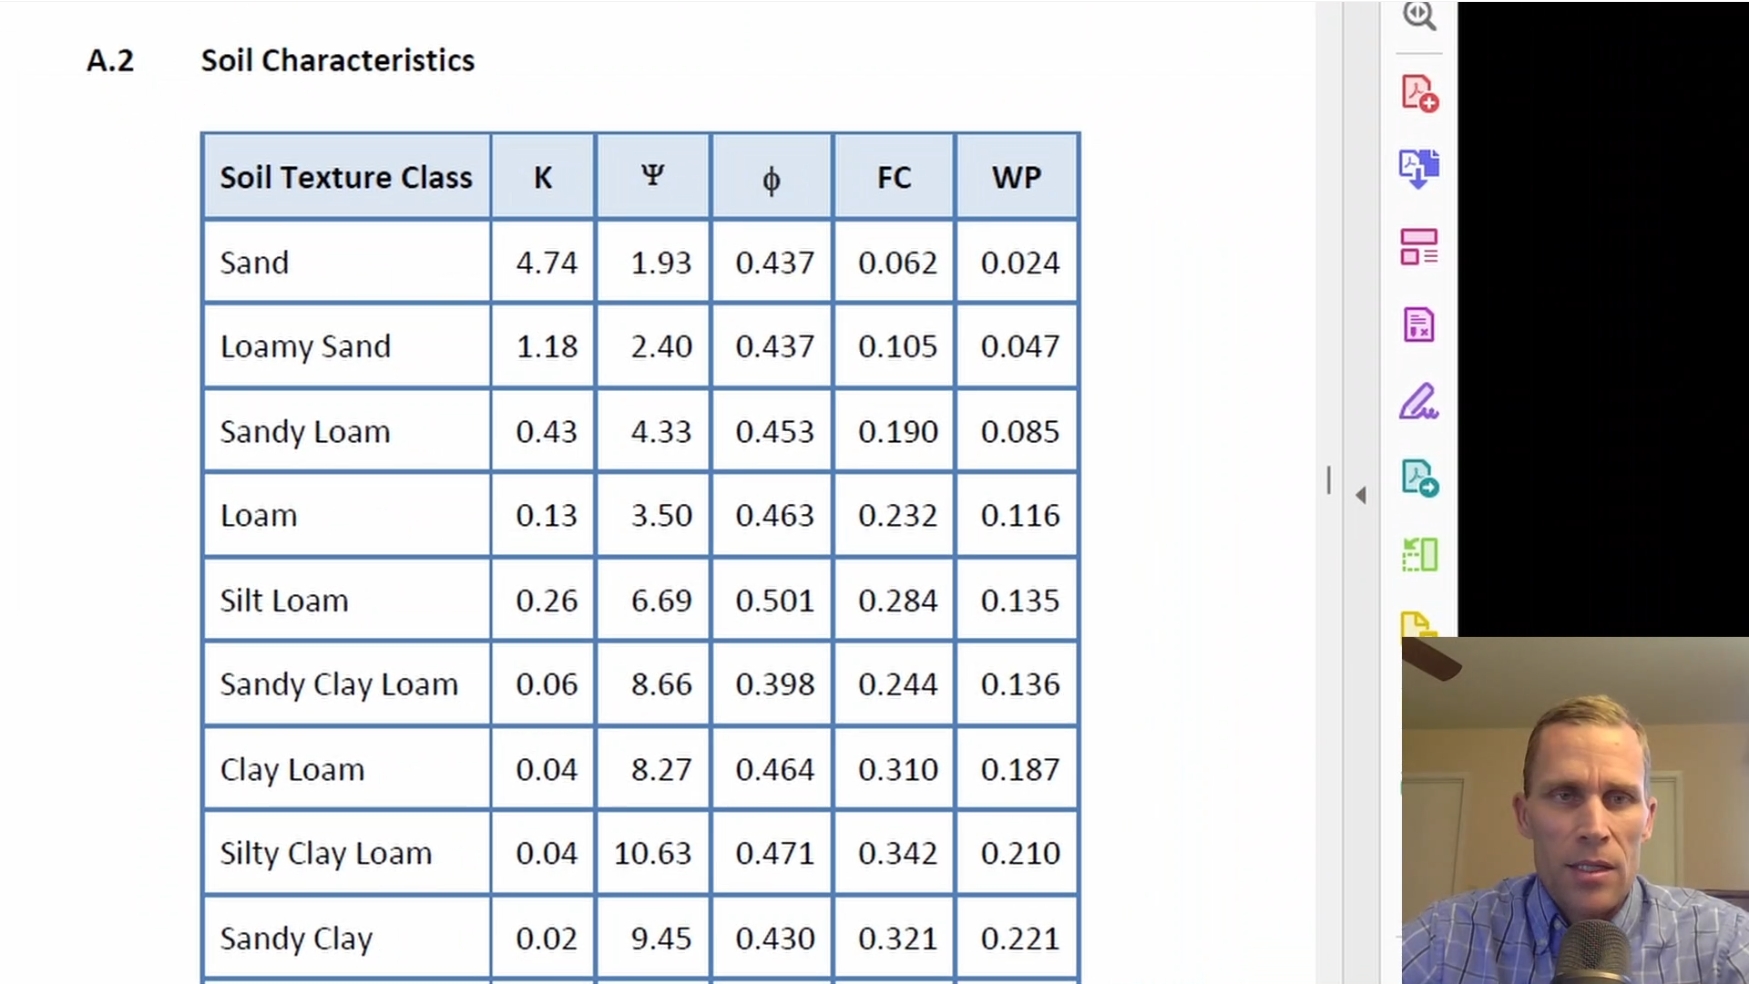The image size is (1749, 984).
Task: Click the pane divider handle
Action: coord(1329,480)
